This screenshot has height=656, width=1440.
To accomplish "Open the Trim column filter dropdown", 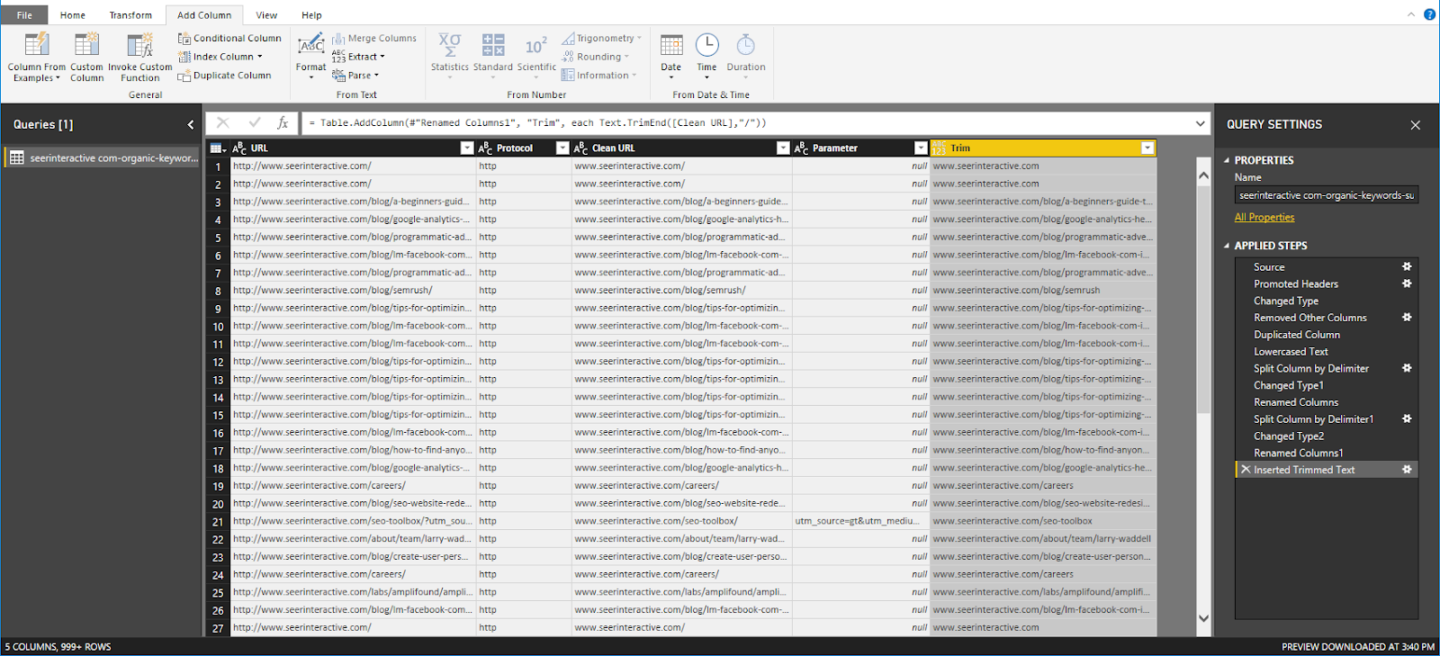I will click(x=1147, y=148).
